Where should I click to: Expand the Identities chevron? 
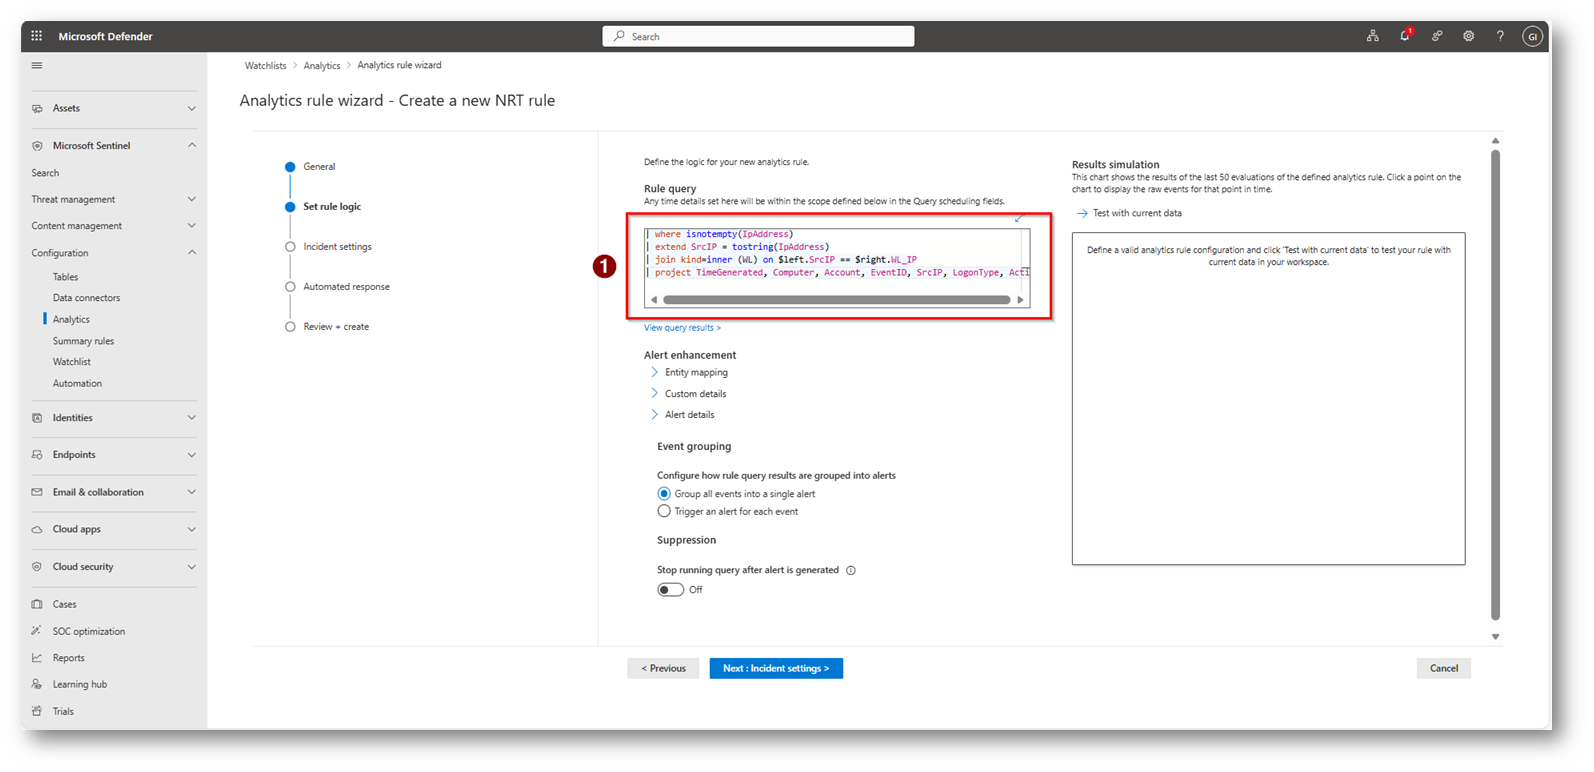(191, 418)
